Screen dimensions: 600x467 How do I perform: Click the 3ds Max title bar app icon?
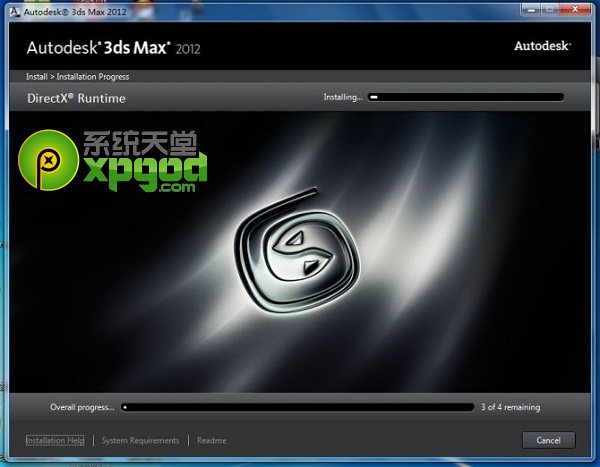click(12, 9)
